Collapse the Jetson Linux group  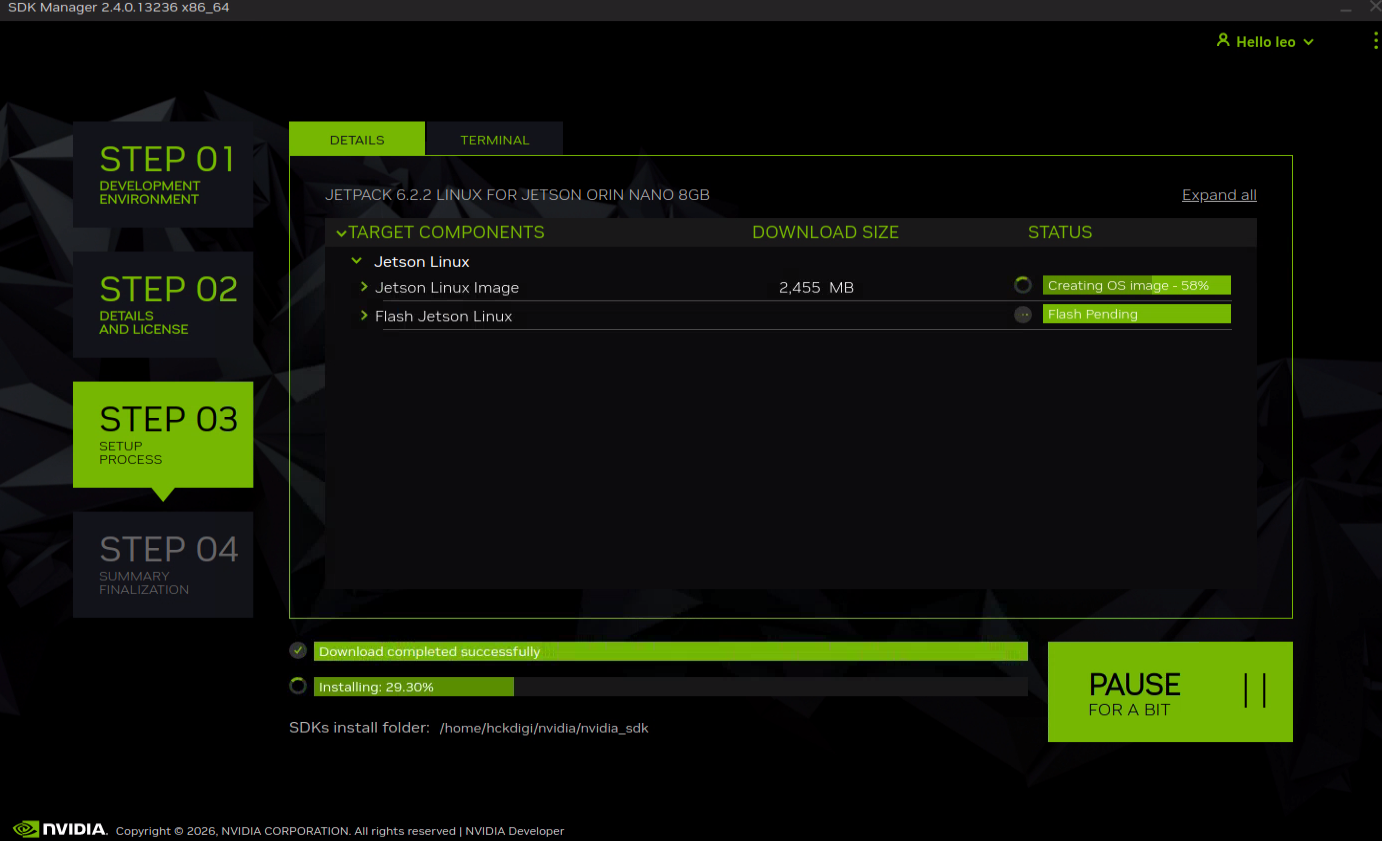click(357, 261)
